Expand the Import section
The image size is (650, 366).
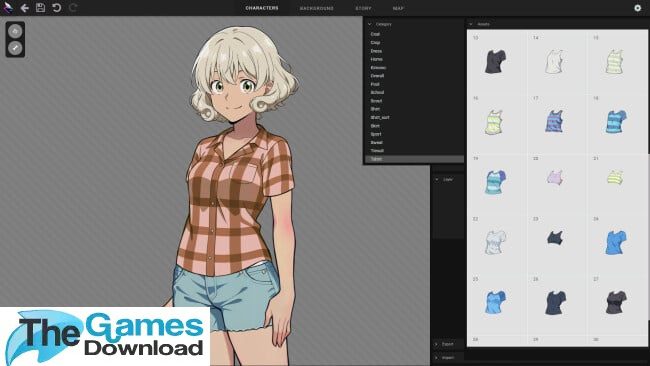(x=444, y=357)
